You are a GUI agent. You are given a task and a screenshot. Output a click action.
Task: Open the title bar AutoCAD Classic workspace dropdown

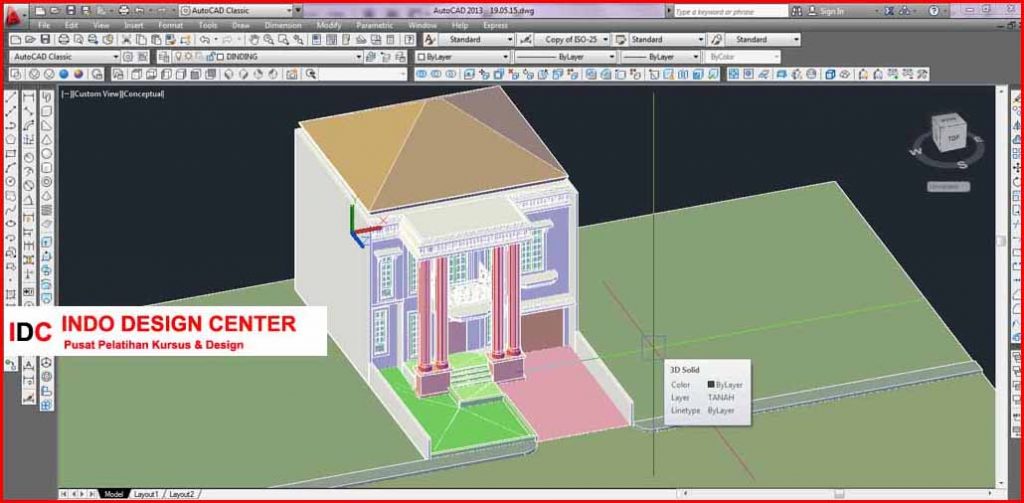pos(289,11)
